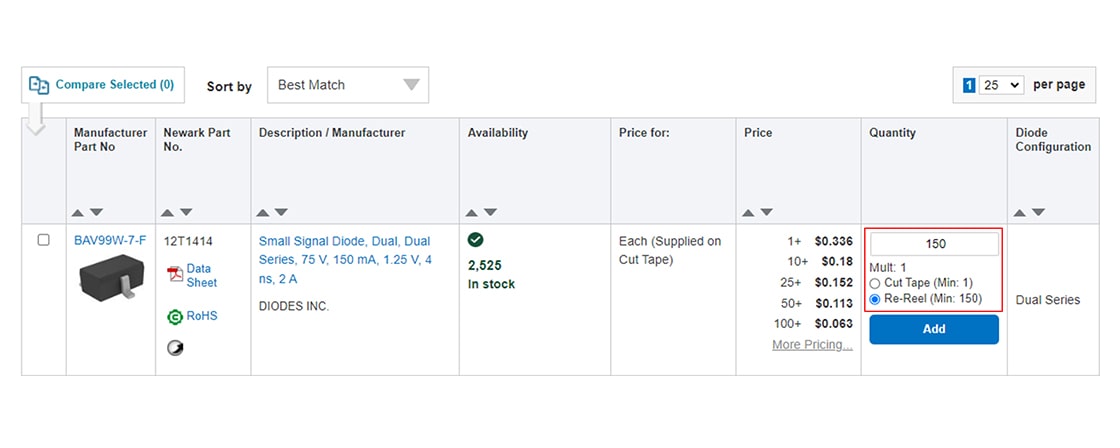Click the green RoHS compliance icon
This screenshot has width=1120, height=448.
[x=175, y=317]
